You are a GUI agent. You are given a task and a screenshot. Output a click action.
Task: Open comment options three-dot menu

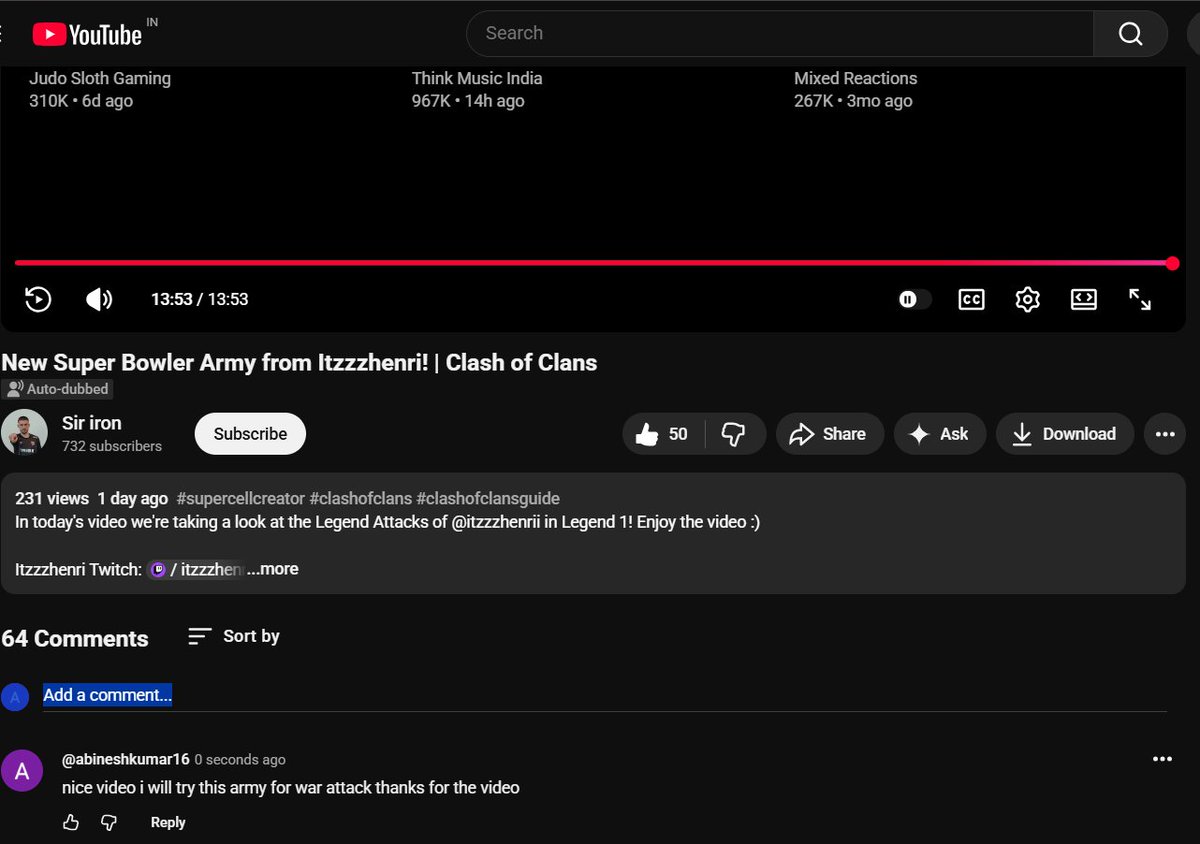pos(1162,759)
